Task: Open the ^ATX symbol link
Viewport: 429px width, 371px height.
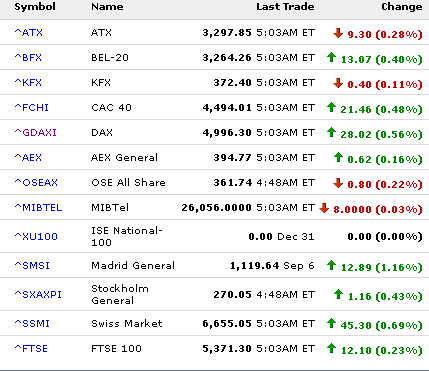Action: [x=29, y=32]
